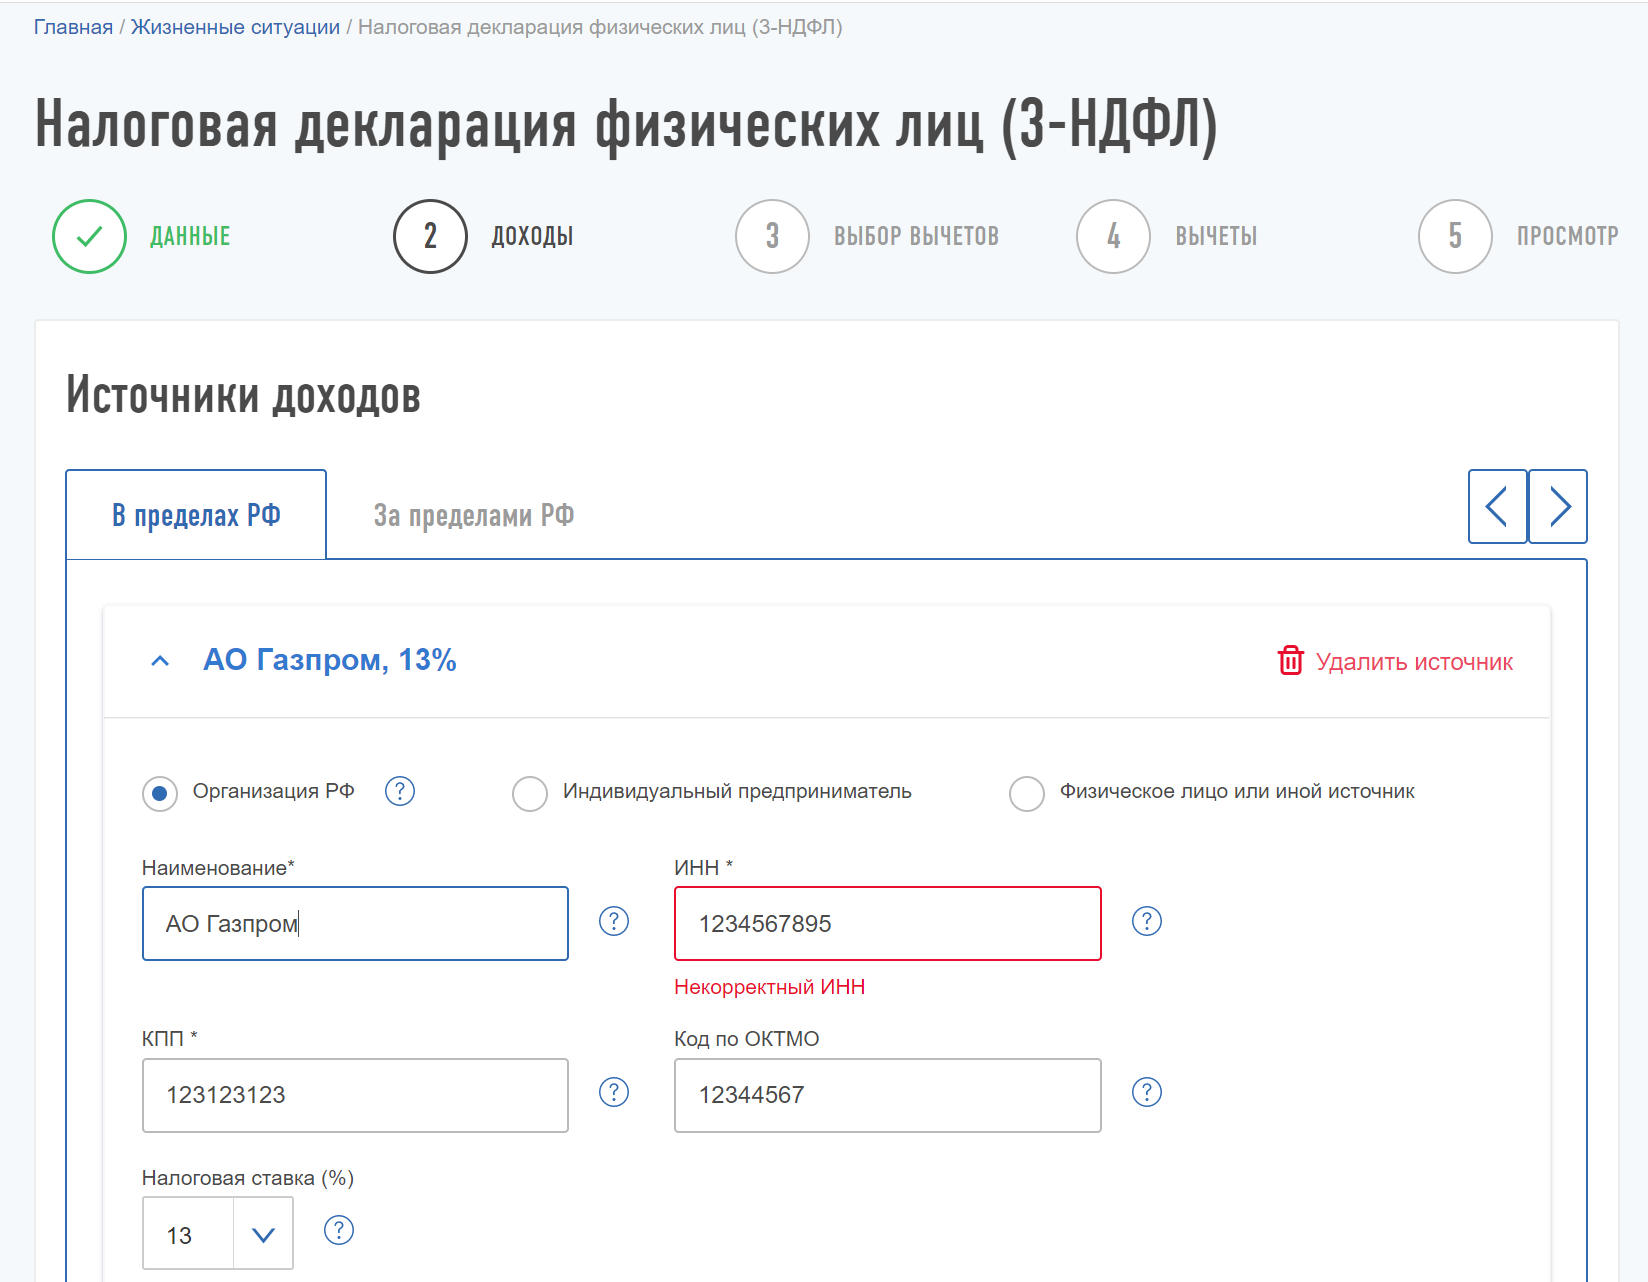The width and height of the screenshot is (1648, 1282).
Task: Select Организация РФ radio button
Action: (160, 794)
